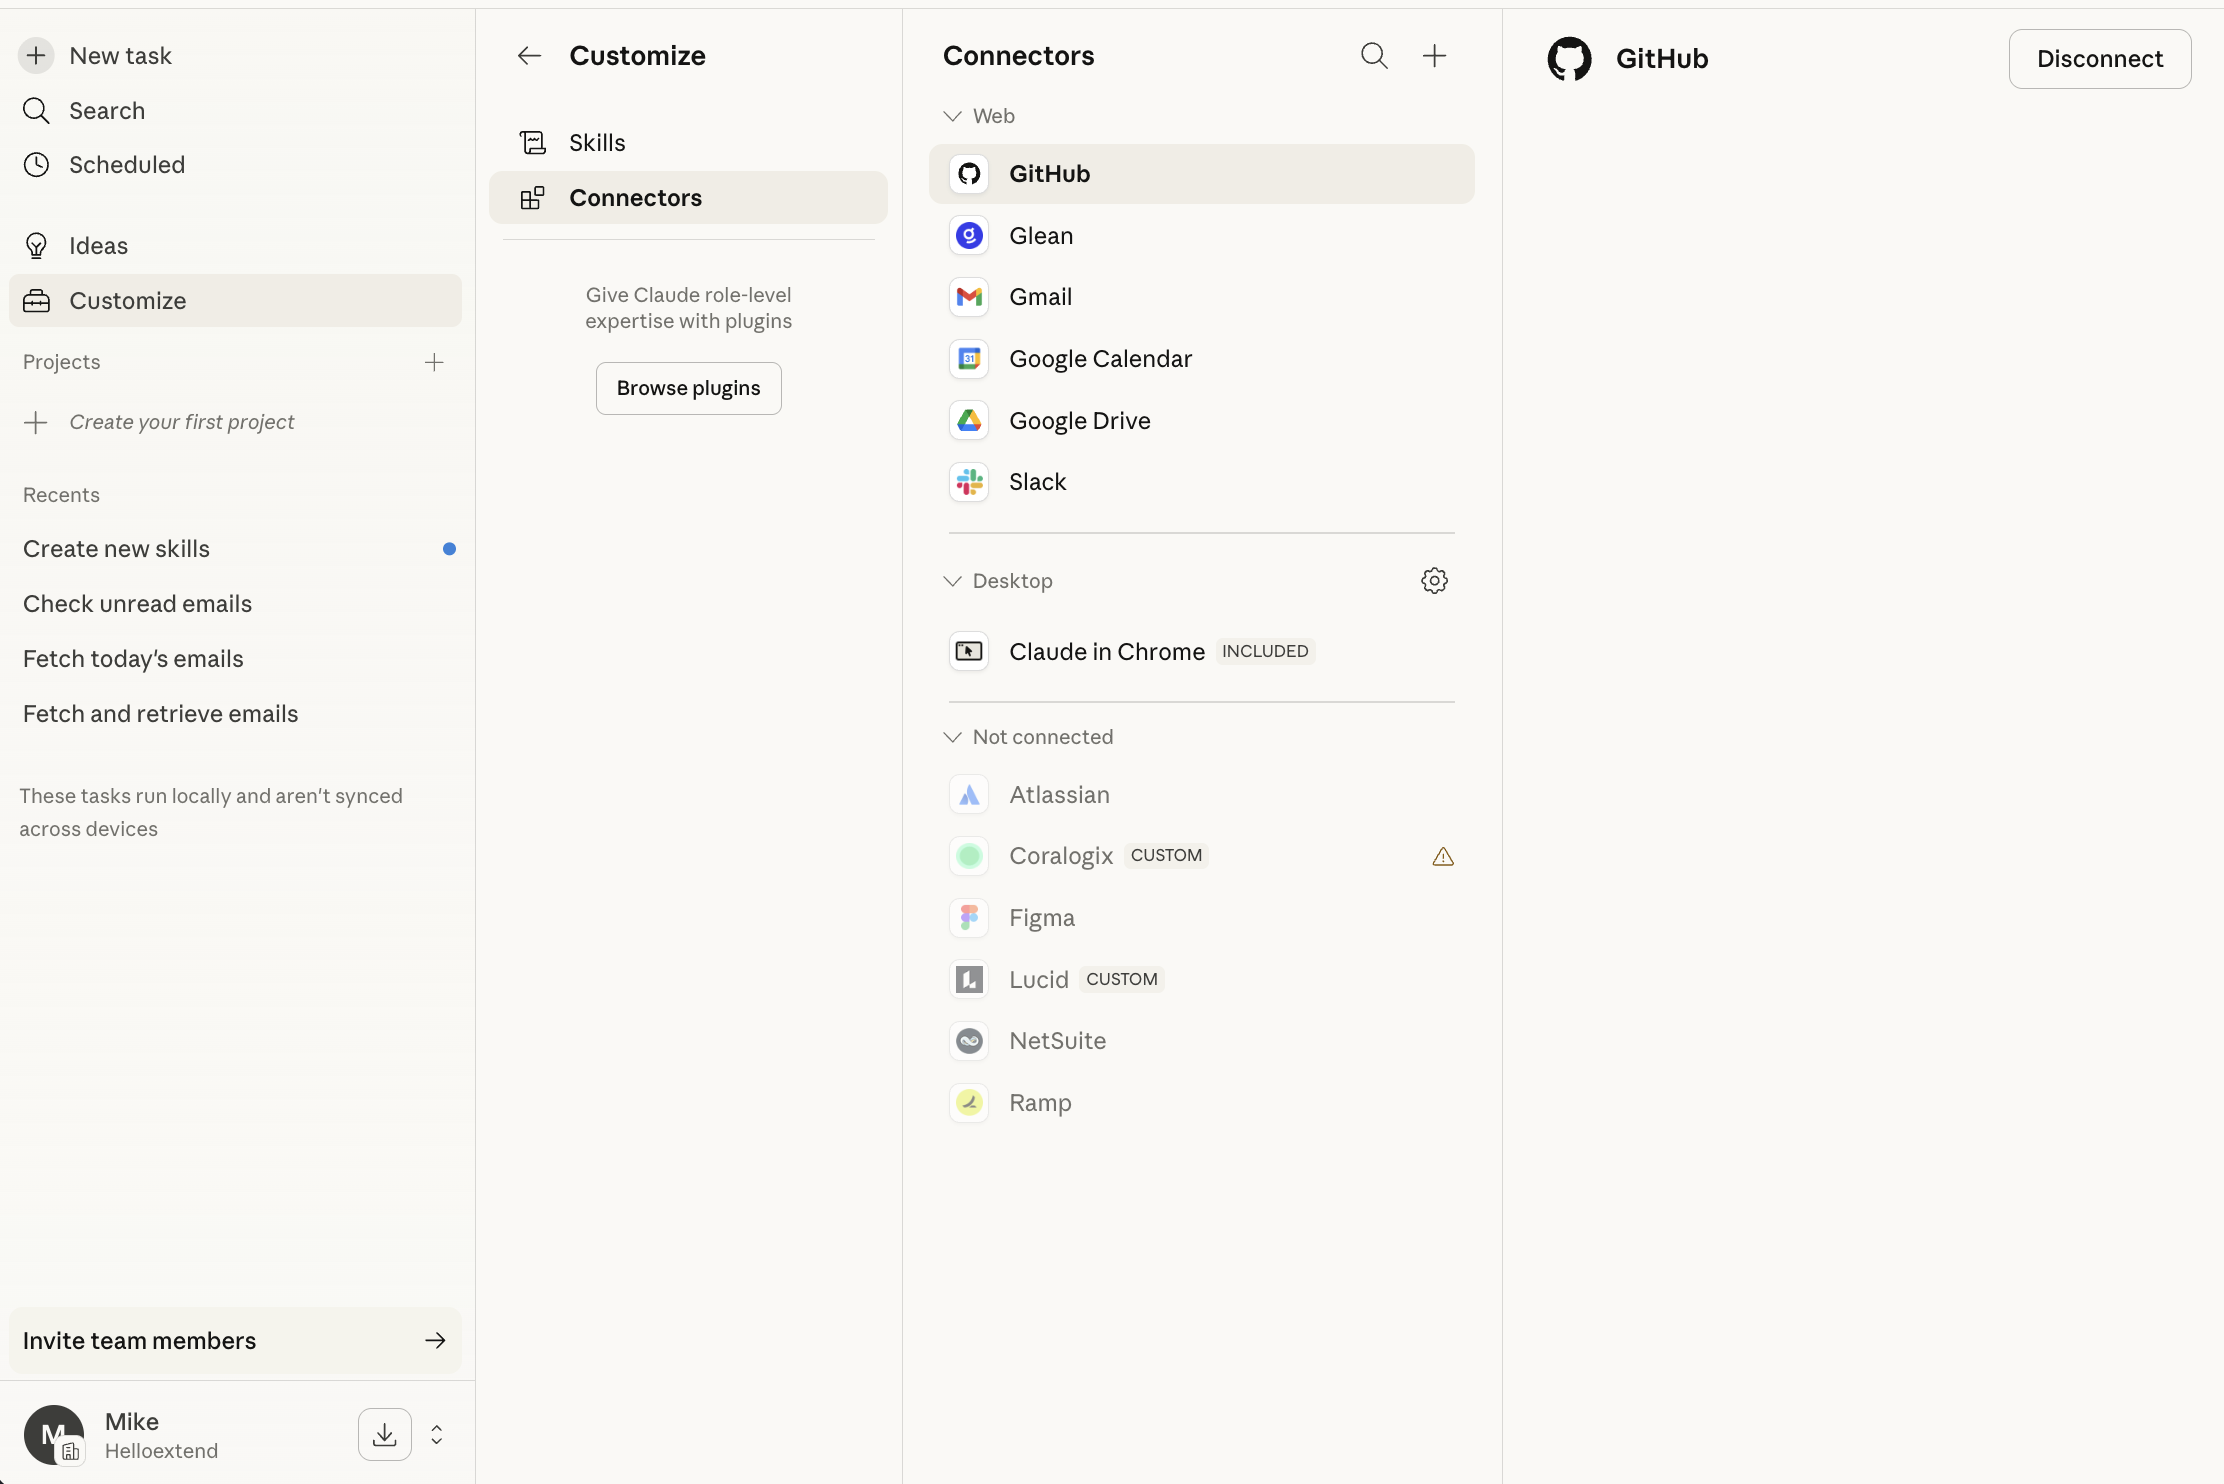Select the Coralogix connector name
This screenshot has width=2224, height=1484.
[1061, 856]
